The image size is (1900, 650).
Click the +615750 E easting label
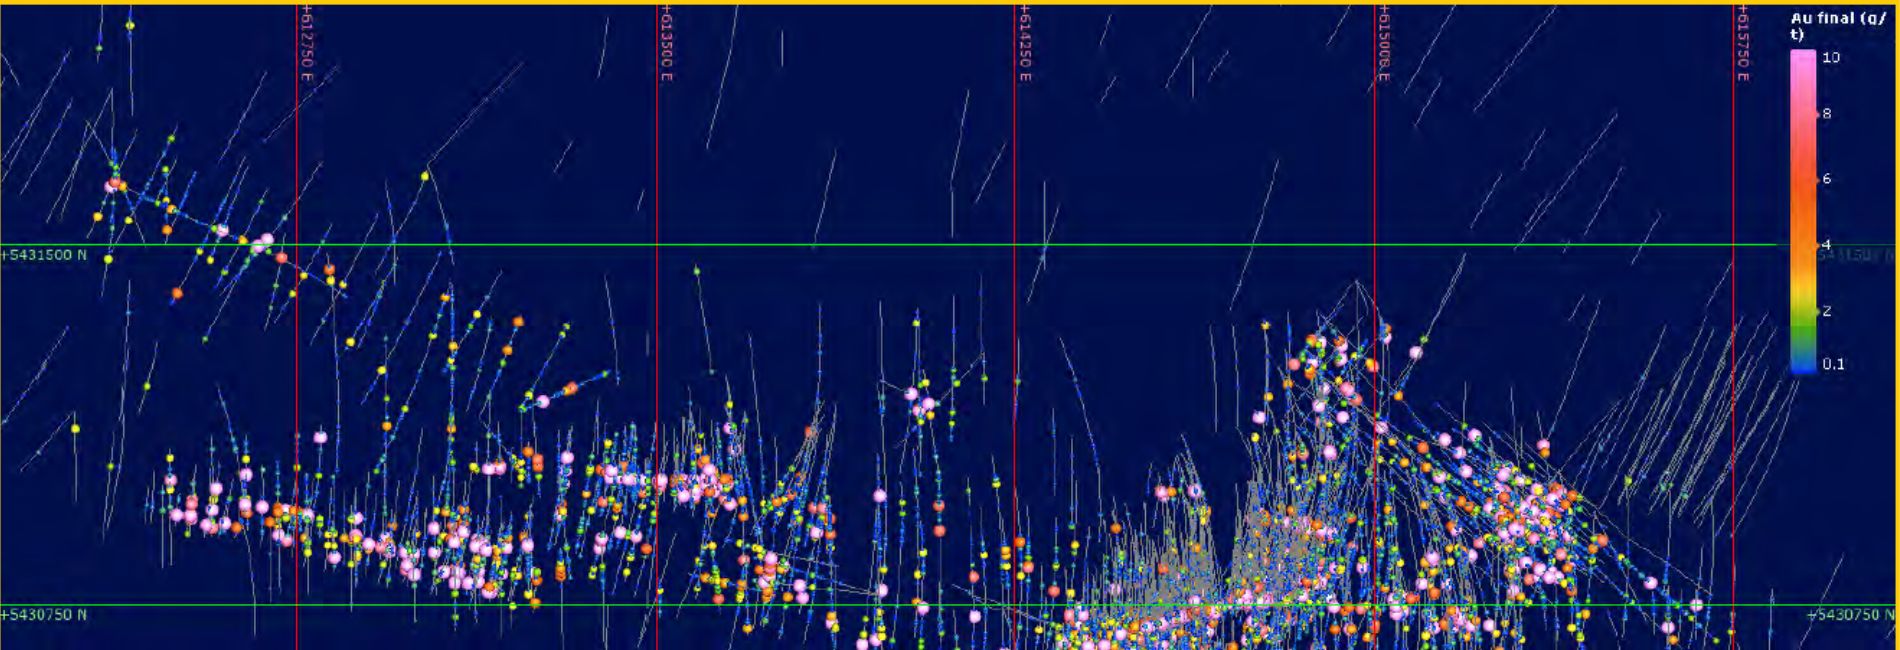pos(1743,42)
